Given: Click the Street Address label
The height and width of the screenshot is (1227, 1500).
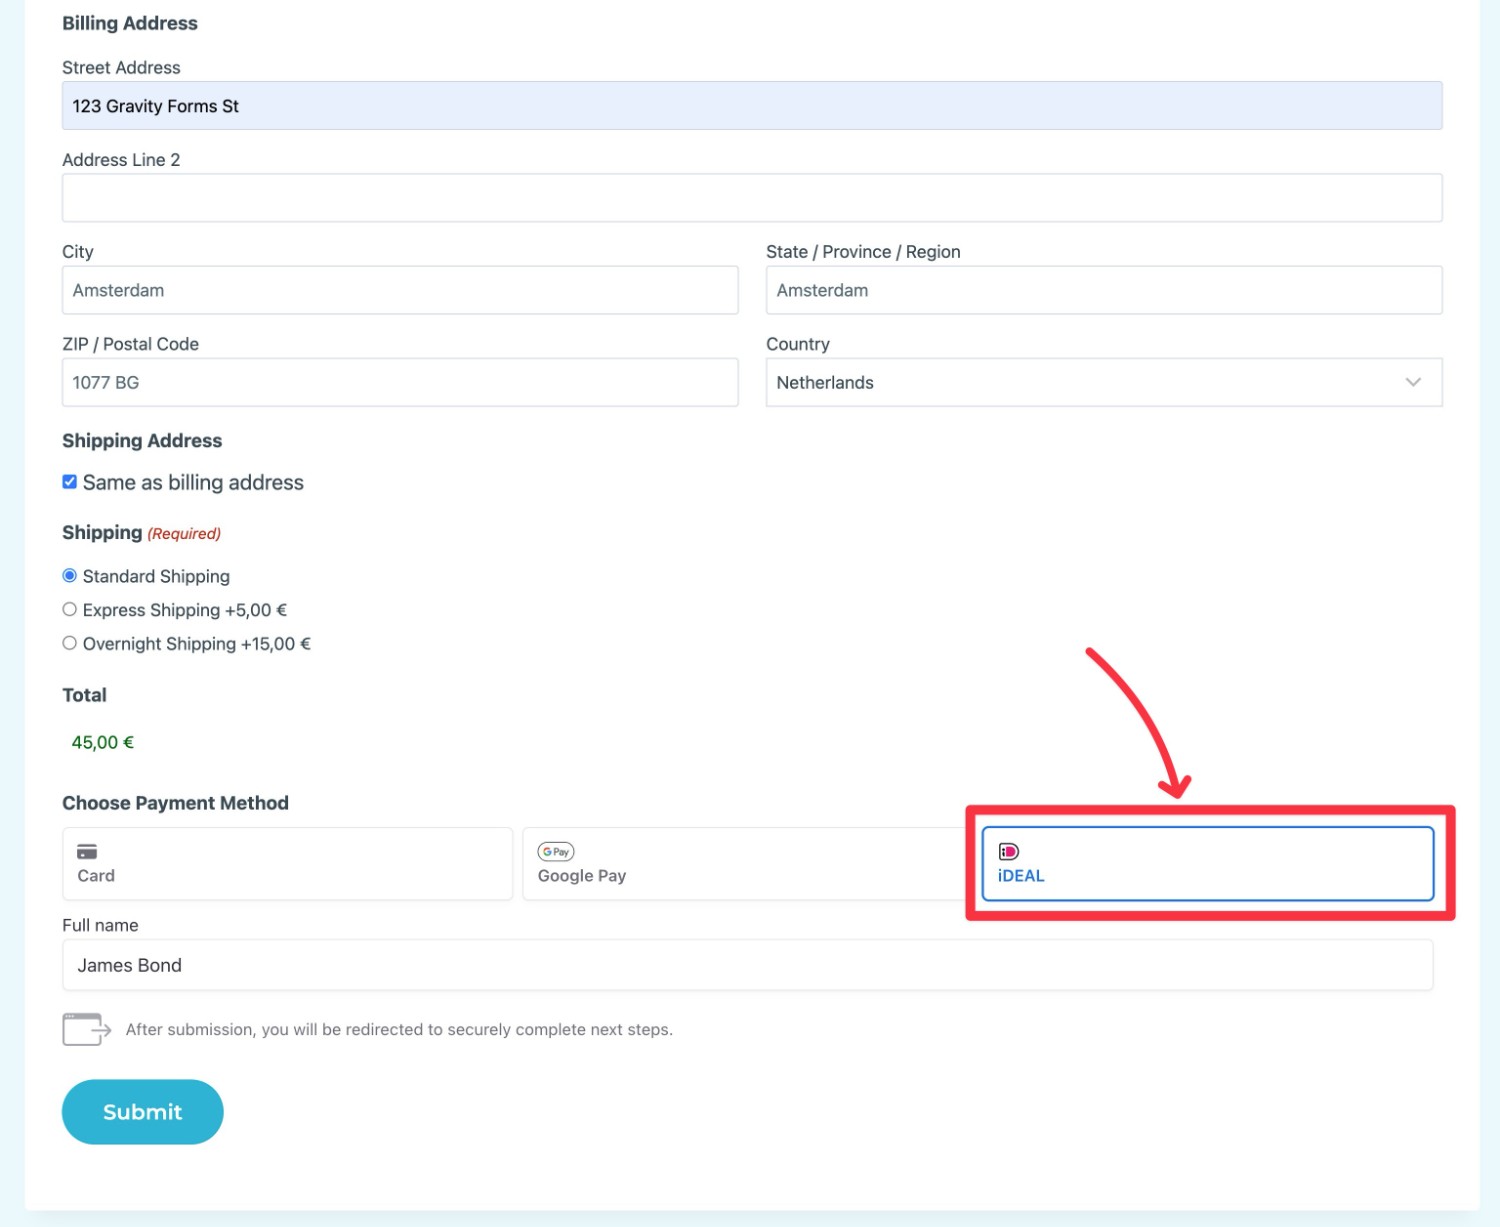Looking at the screenshot, I should coord(121,68).
